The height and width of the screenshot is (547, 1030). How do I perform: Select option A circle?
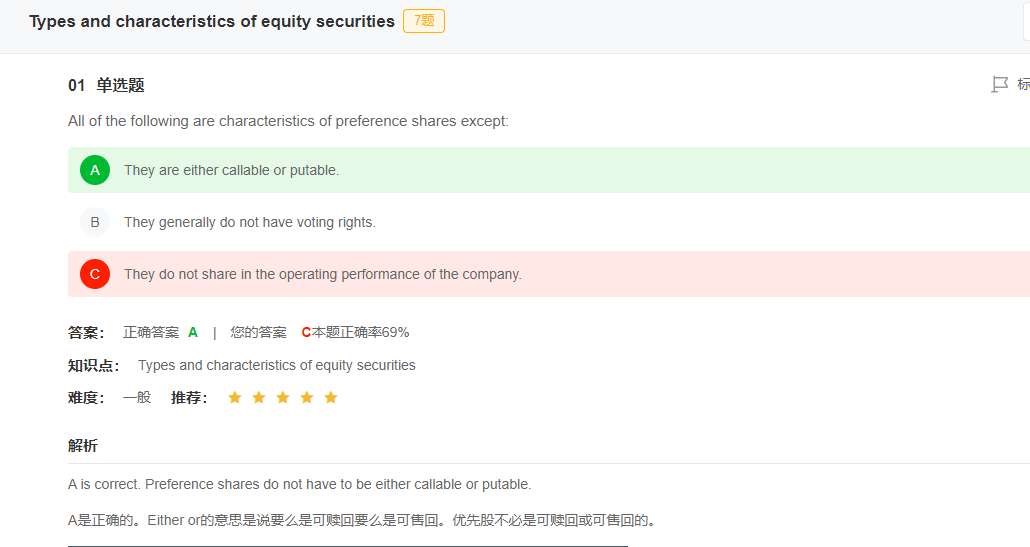pyautogui.click(x=95, y=170)
